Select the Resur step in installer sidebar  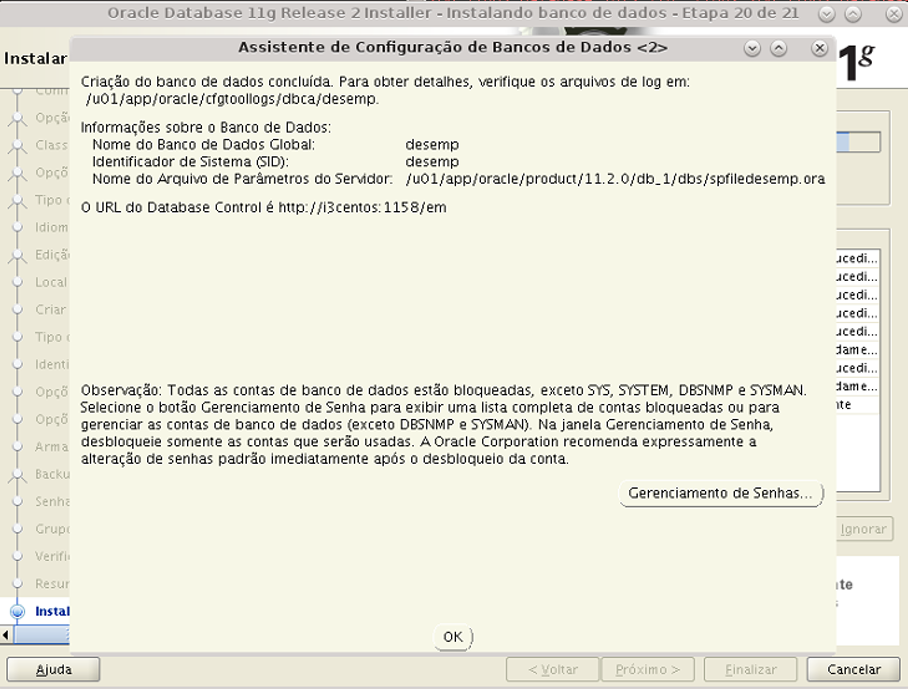coord(52,584)
